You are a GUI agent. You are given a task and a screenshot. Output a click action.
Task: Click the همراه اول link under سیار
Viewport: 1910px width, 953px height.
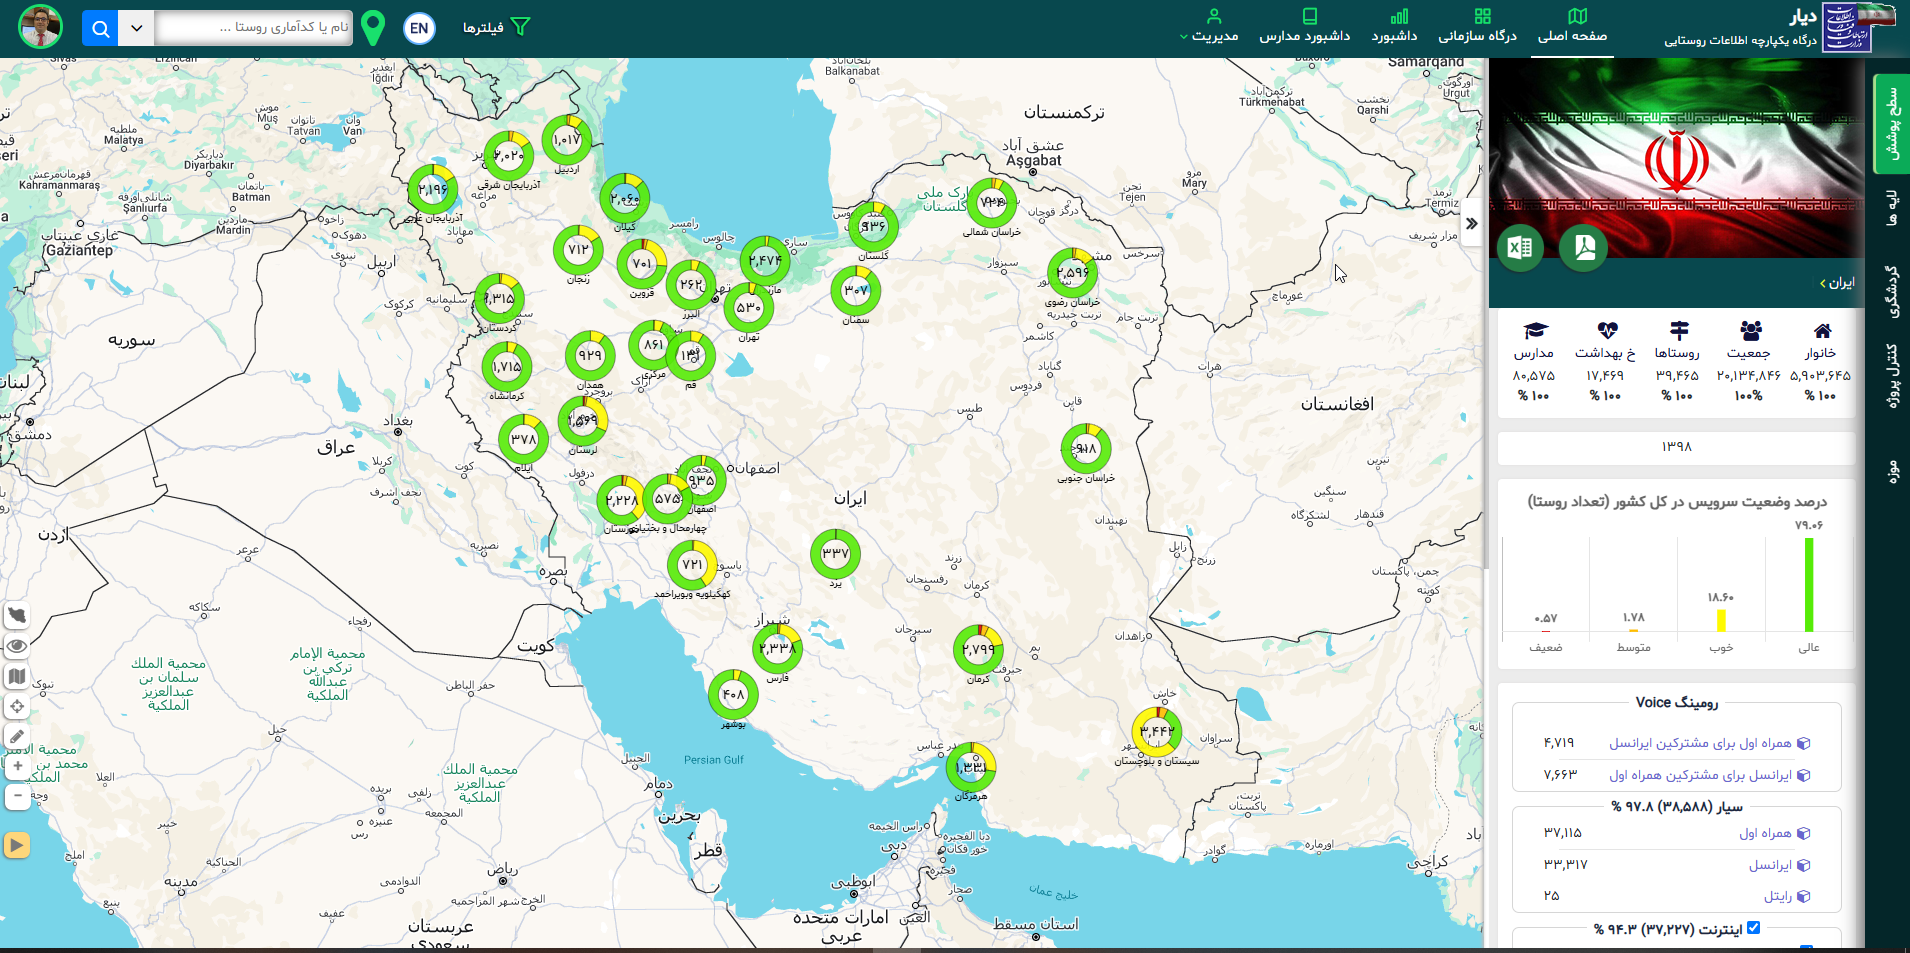click(x=1765, y=833)
